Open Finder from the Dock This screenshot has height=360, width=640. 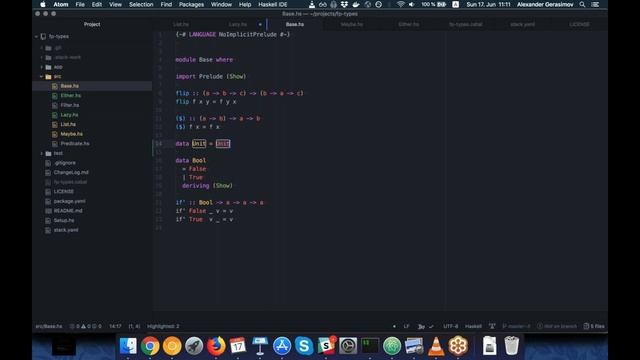coord(128,346)
